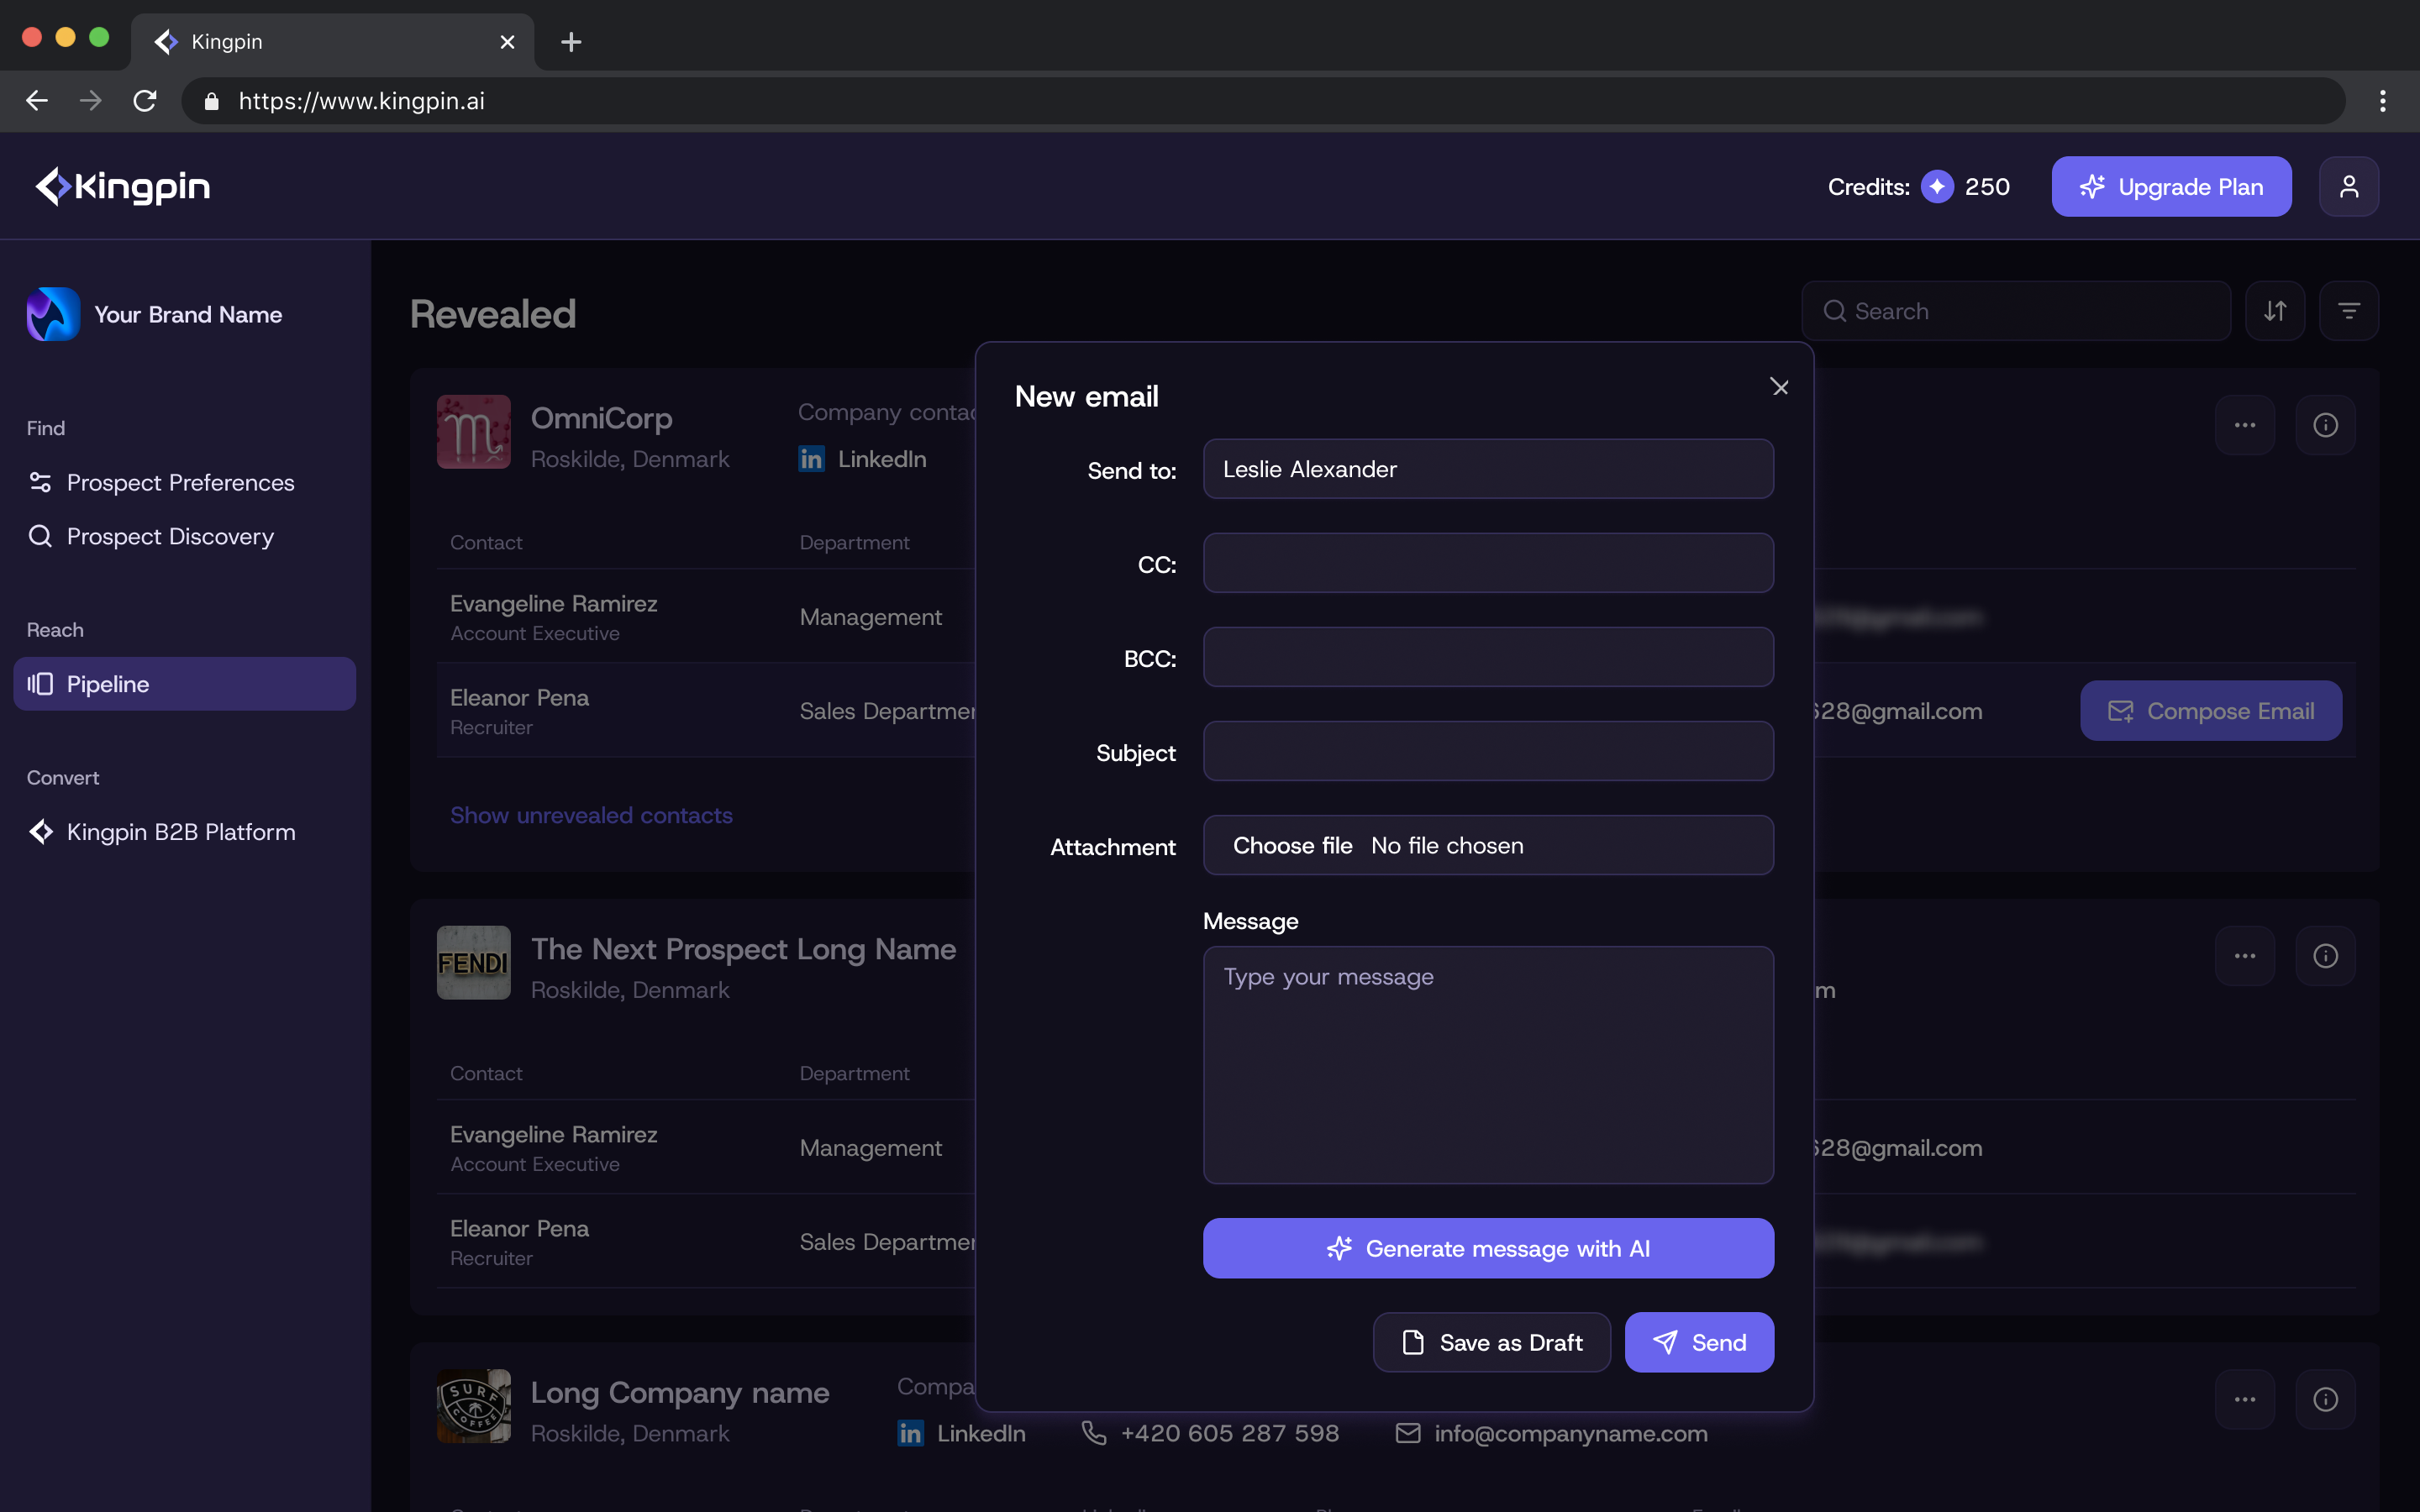Select Pipeline in sidebar

pyautogui.click(x=185, y=684)
